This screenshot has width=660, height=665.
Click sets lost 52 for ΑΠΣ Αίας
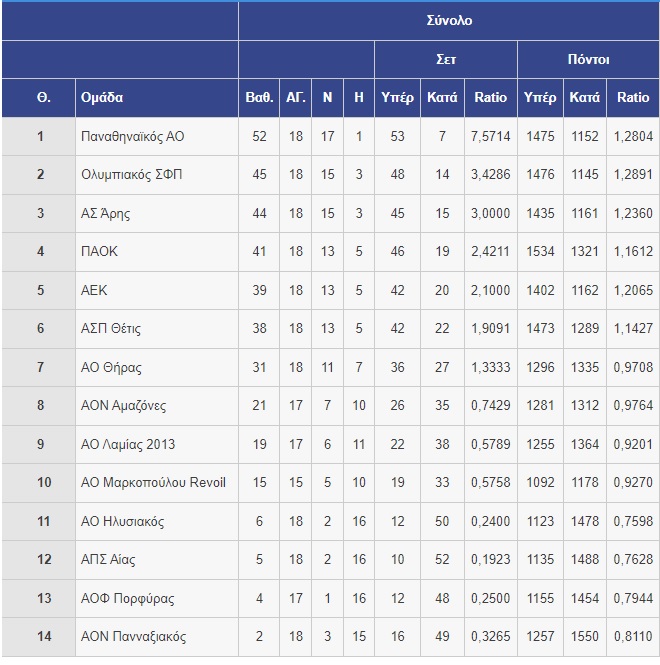(x=442, y=559)
